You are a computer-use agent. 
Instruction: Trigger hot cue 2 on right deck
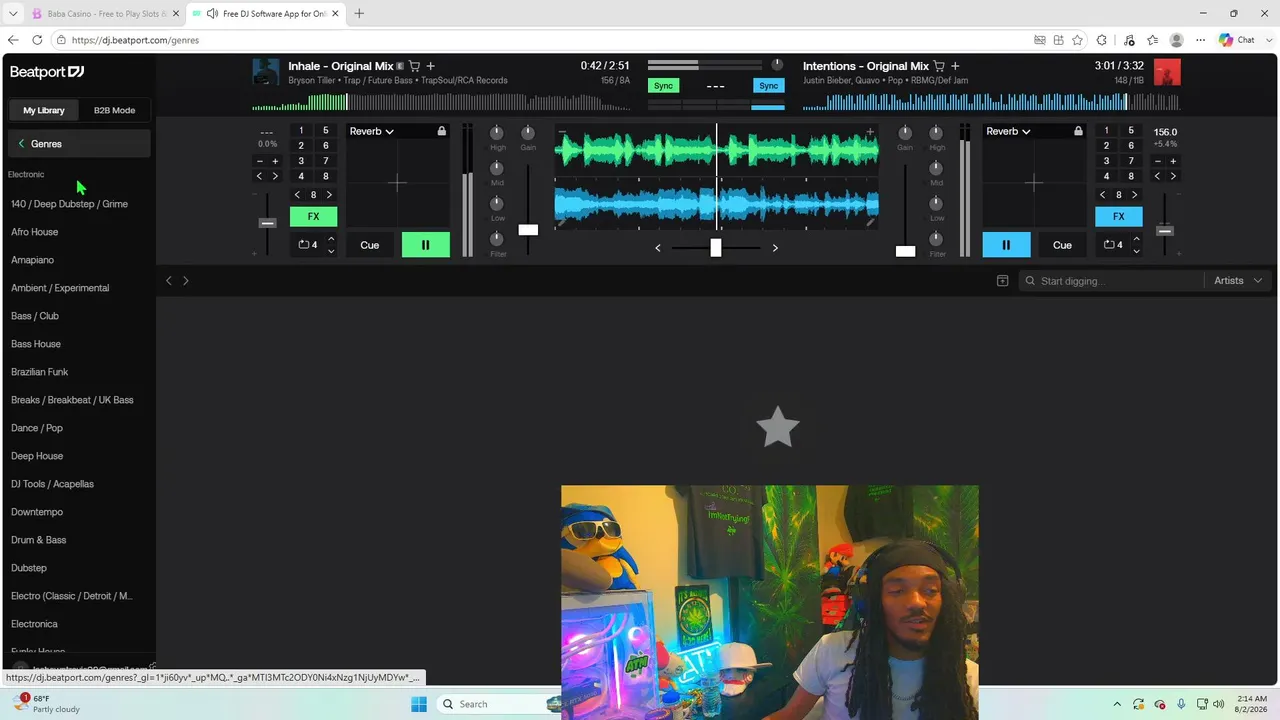coord(1106,146)
